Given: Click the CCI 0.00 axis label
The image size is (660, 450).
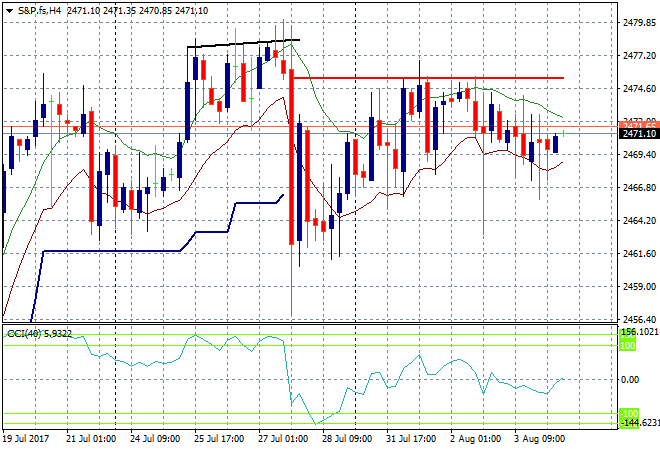Looking at the screenshot, I should point(632,380).
